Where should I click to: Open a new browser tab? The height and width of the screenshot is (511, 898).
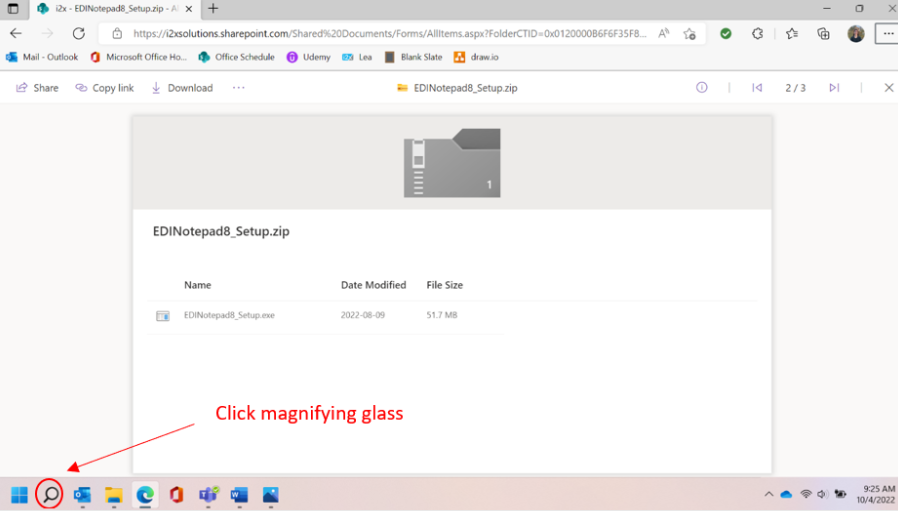pyautogui.click(x=213, y=9)
